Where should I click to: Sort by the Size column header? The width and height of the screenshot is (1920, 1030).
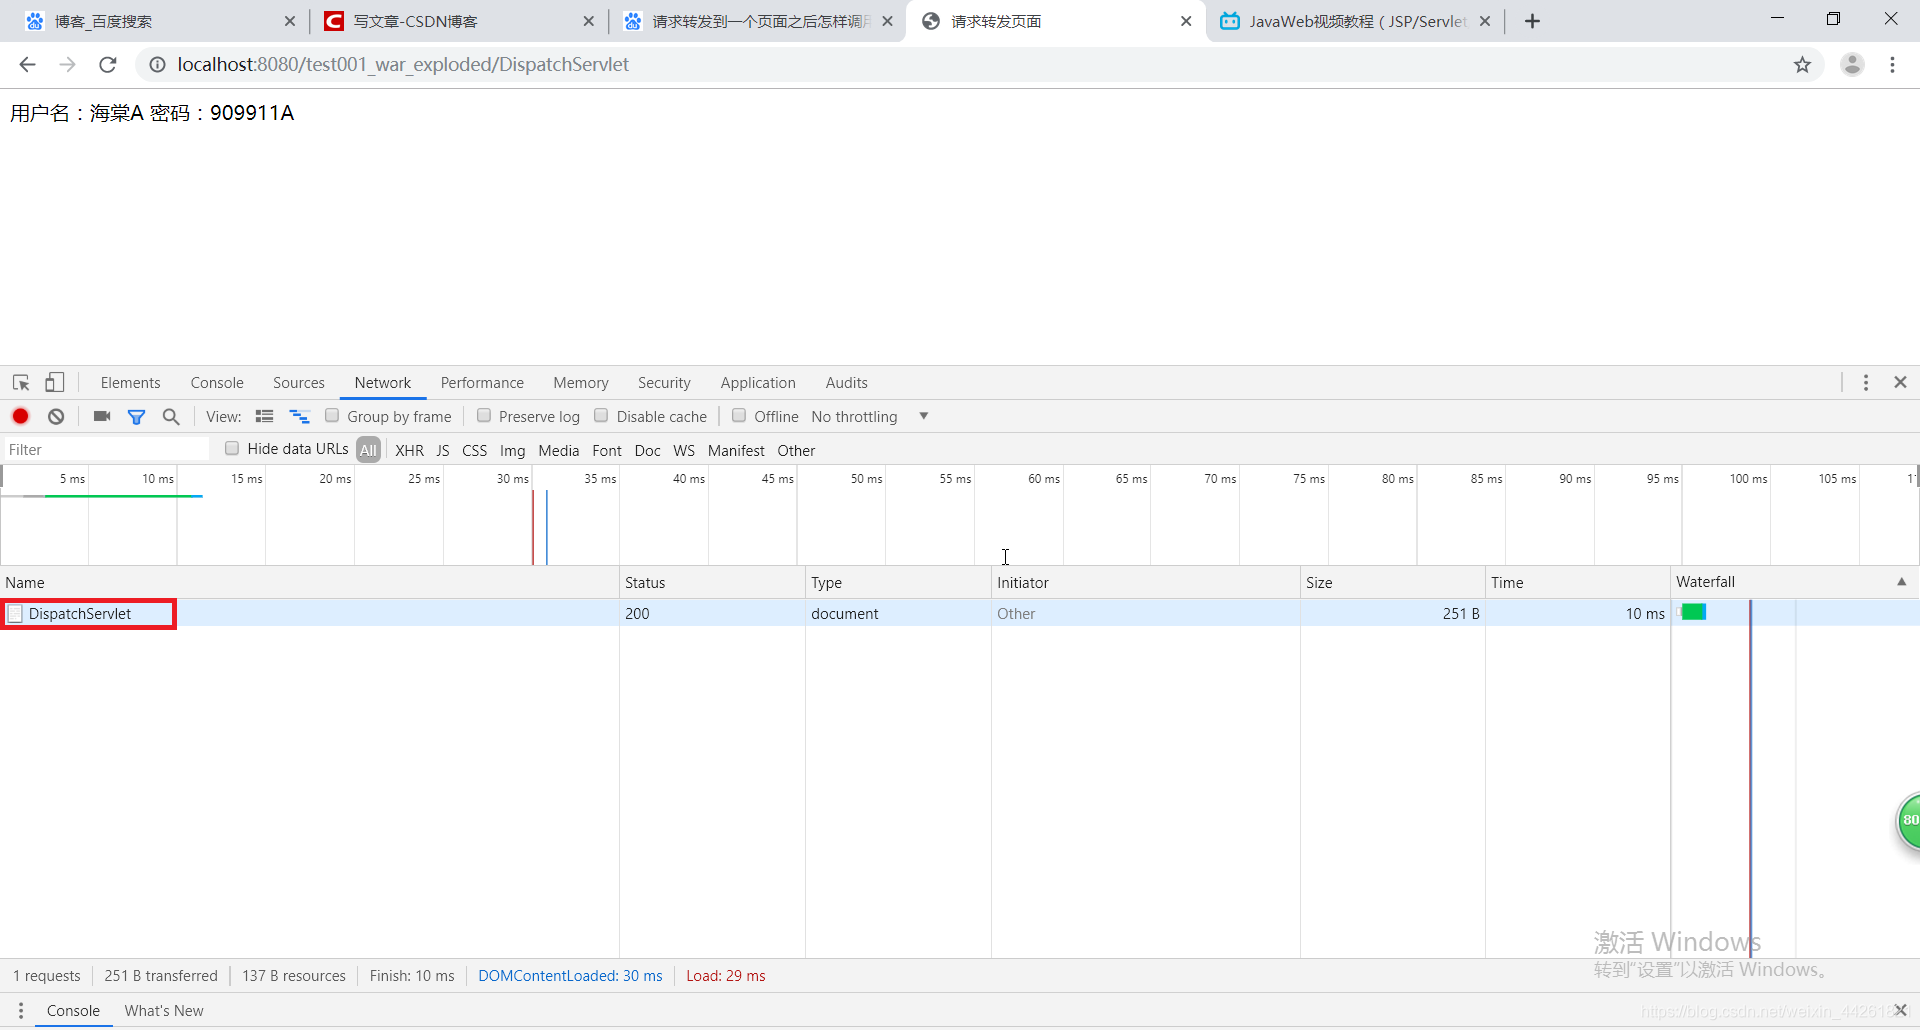coord(1392,582)
